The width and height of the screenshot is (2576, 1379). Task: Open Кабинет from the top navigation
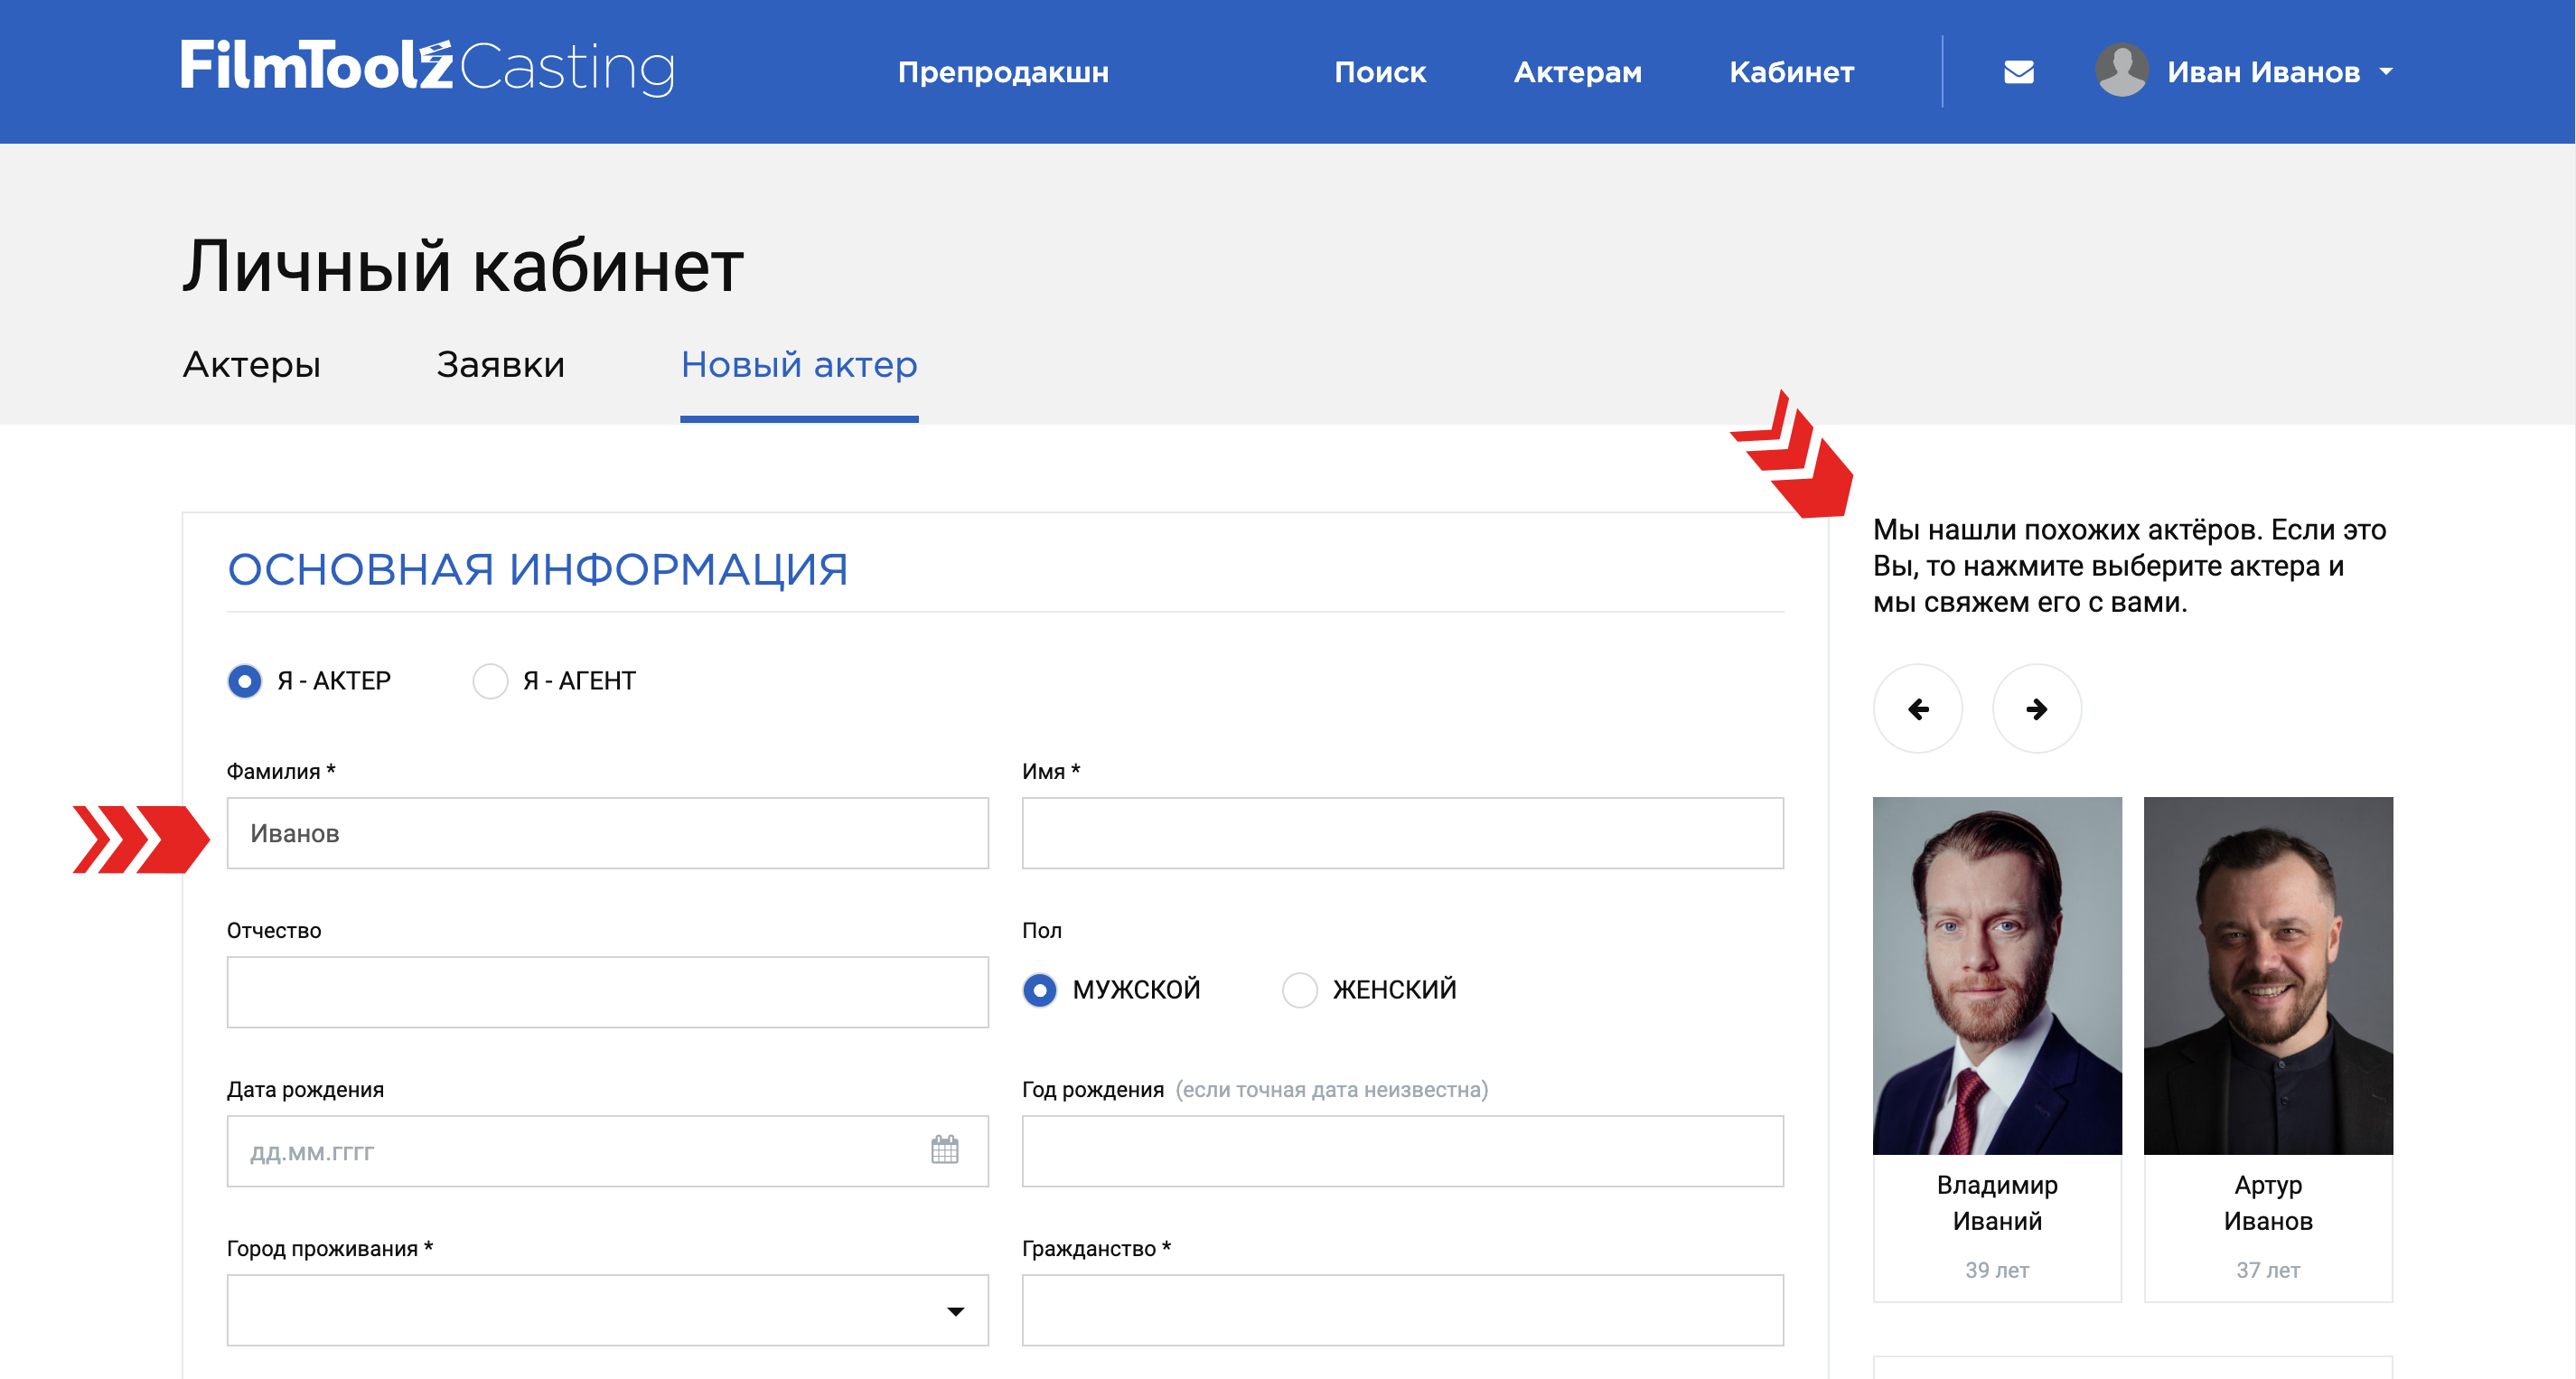tap(1791, 72)
